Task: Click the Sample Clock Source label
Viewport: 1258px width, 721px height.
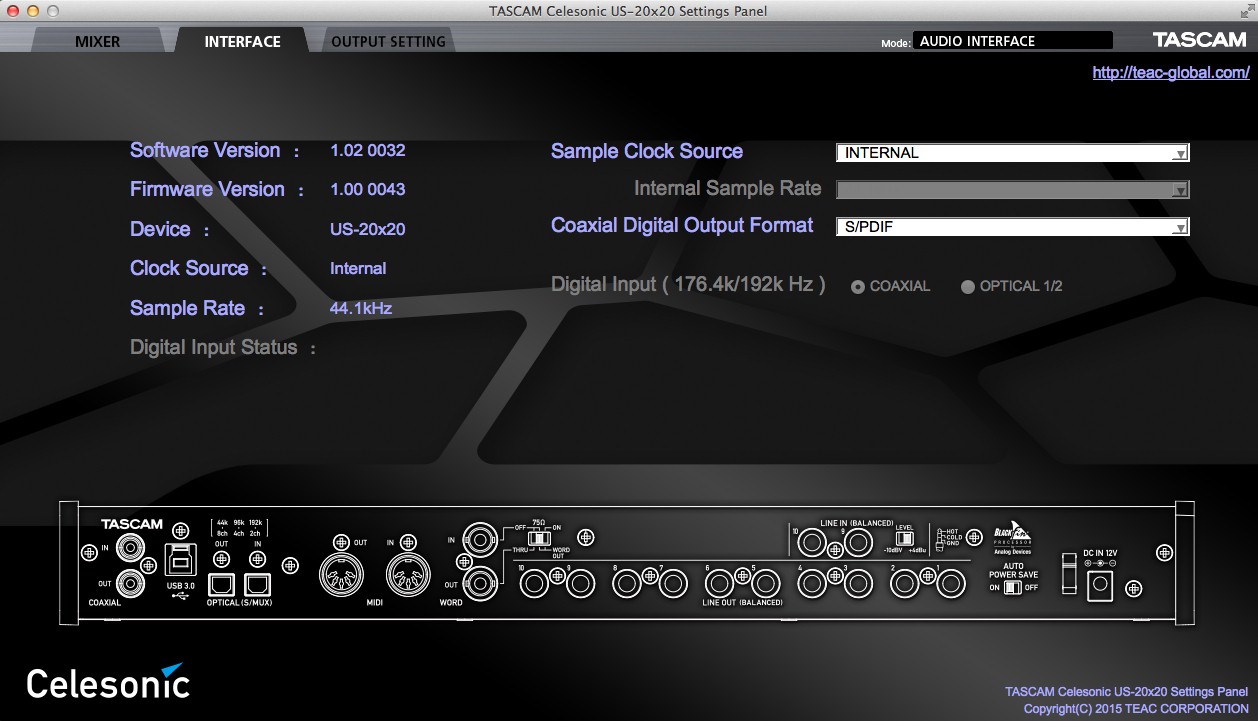Action: (647, 152)
